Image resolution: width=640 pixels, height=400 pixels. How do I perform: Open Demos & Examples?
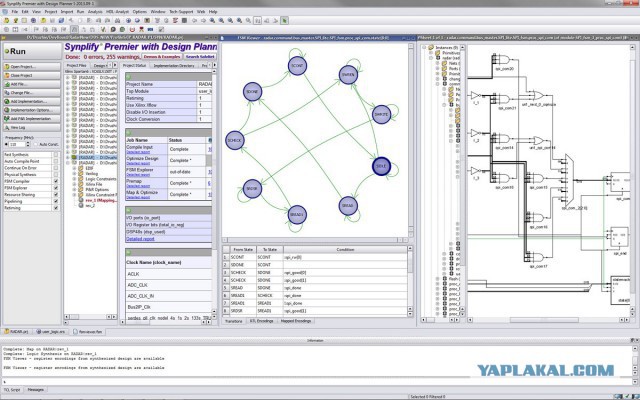(x=162, y=56)
